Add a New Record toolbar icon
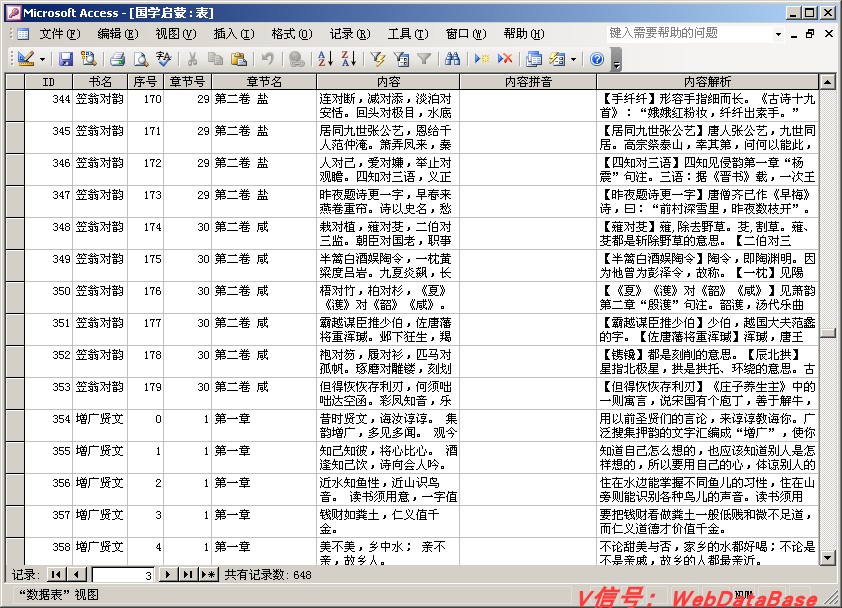The height and width of the screenshot is (608, 842). point(482,59)
